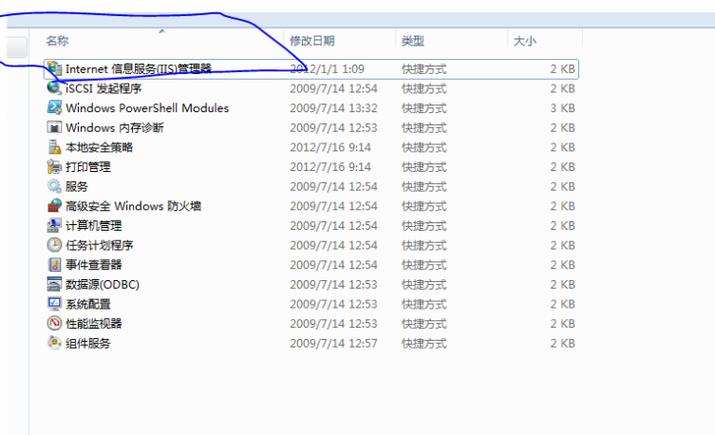The width and height of the screenshot is (715, 435).
Task: Click the 任务计划程序 clock icon
Action: [x=54, y=245]
